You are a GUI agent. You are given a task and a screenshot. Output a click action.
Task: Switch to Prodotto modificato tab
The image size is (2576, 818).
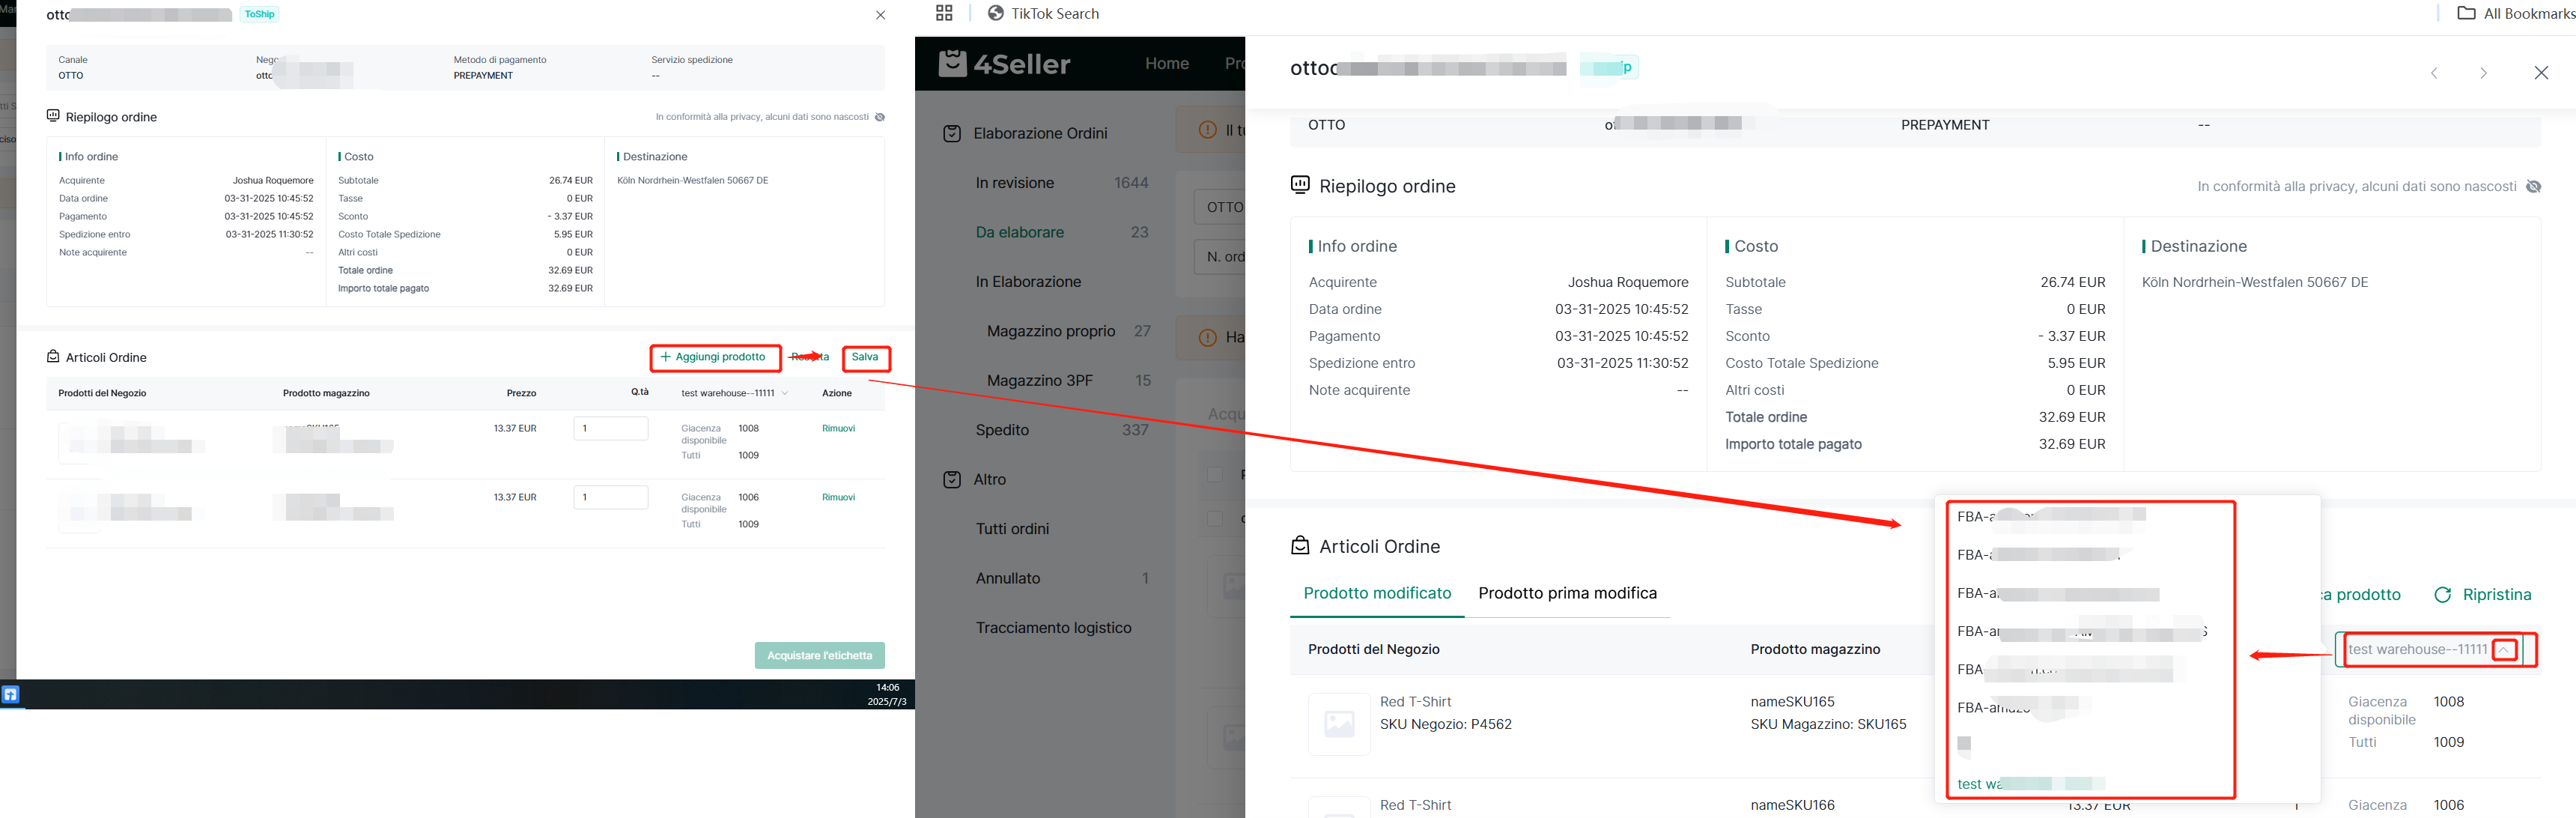[x=1377, y=593]
